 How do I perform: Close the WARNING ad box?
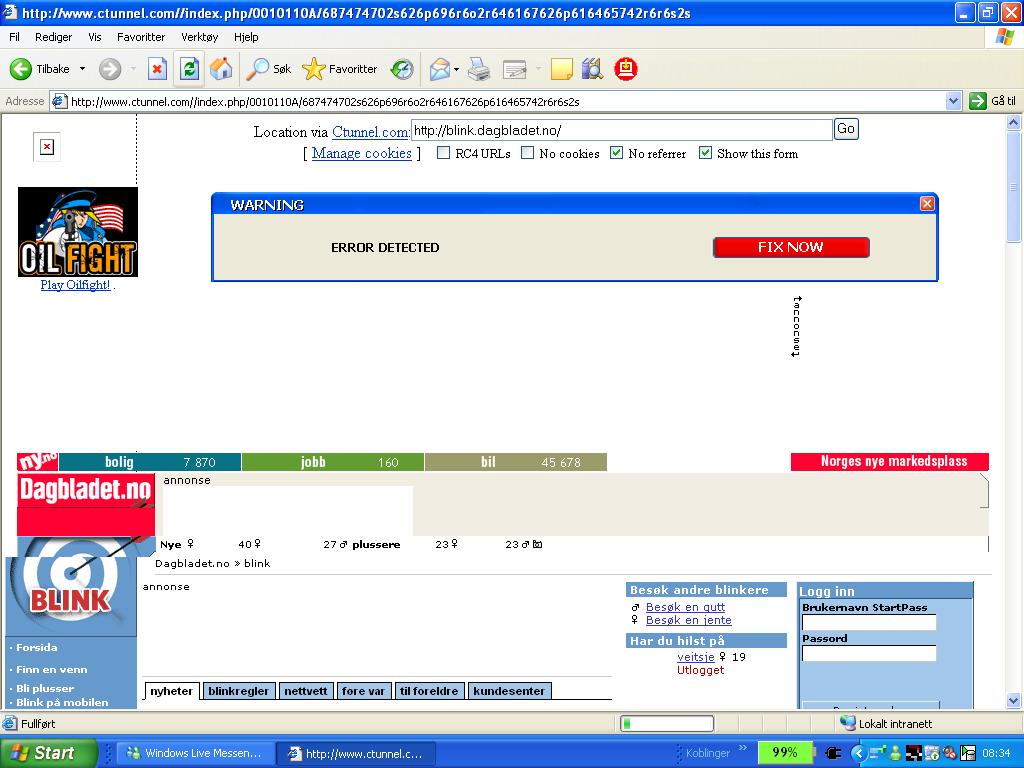[927, 204]
